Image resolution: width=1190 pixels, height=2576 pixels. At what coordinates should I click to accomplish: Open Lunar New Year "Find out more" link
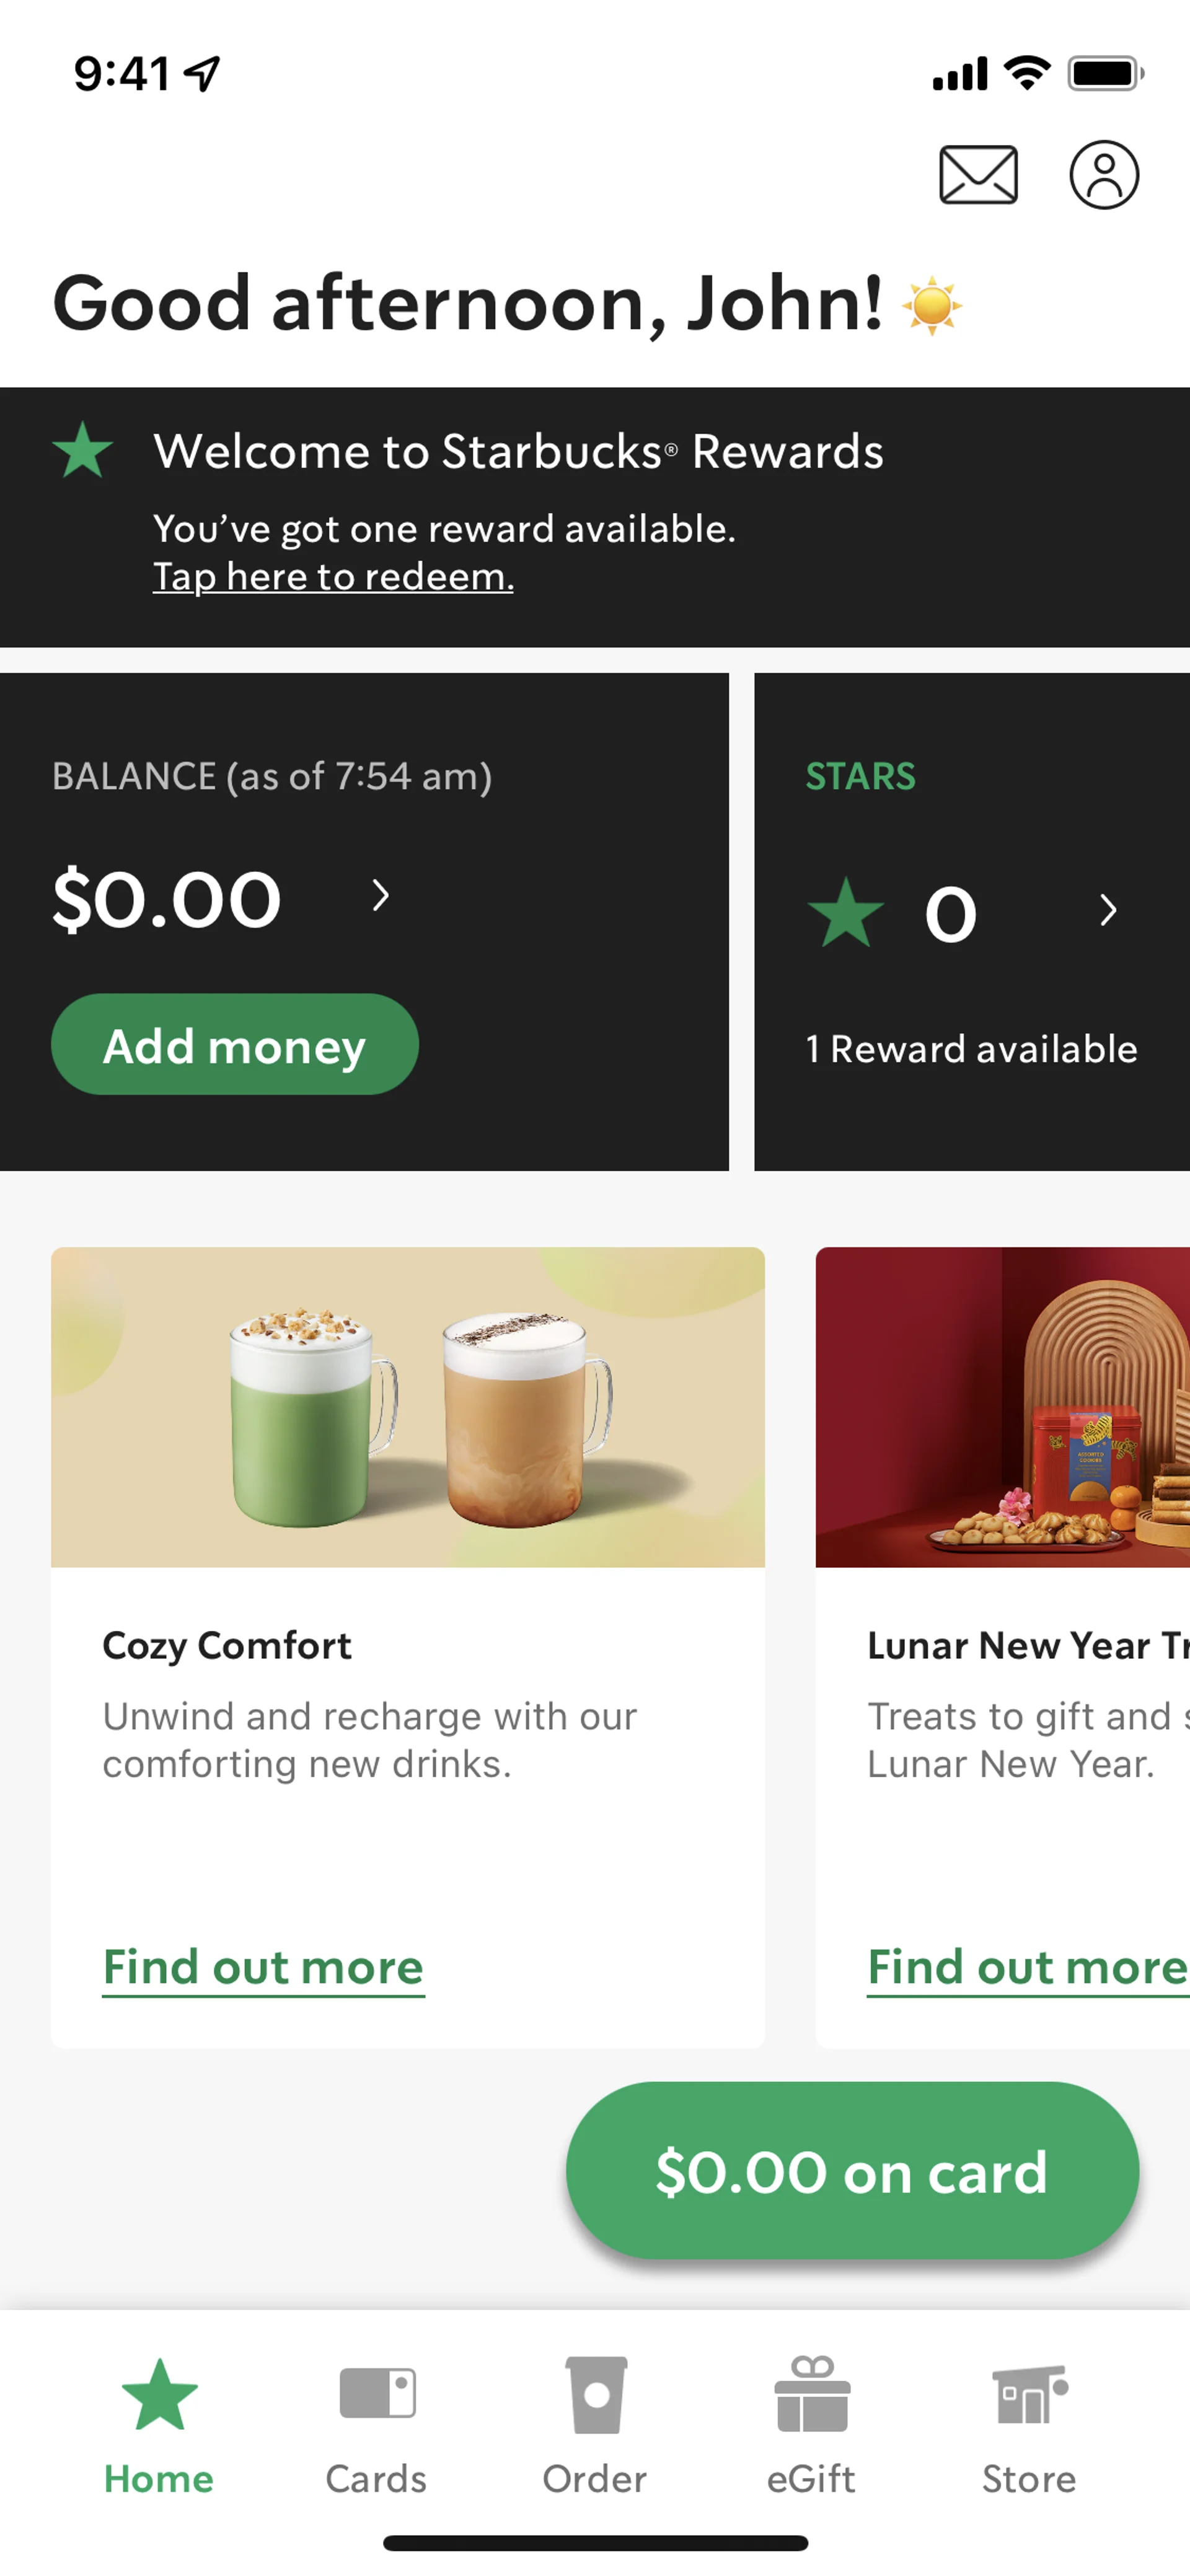pyautogui.click(x=1027, y=1967)
